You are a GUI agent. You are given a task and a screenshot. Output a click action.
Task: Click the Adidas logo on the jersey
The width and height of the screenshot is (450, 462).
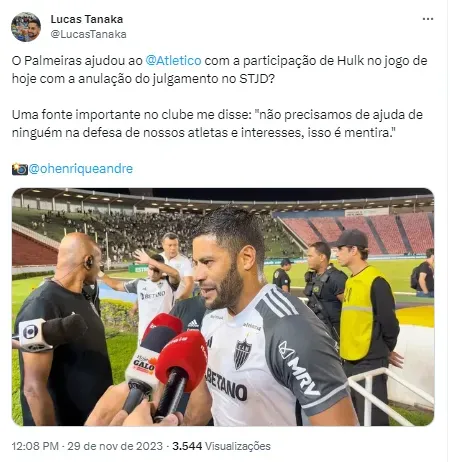click(193, 323)
